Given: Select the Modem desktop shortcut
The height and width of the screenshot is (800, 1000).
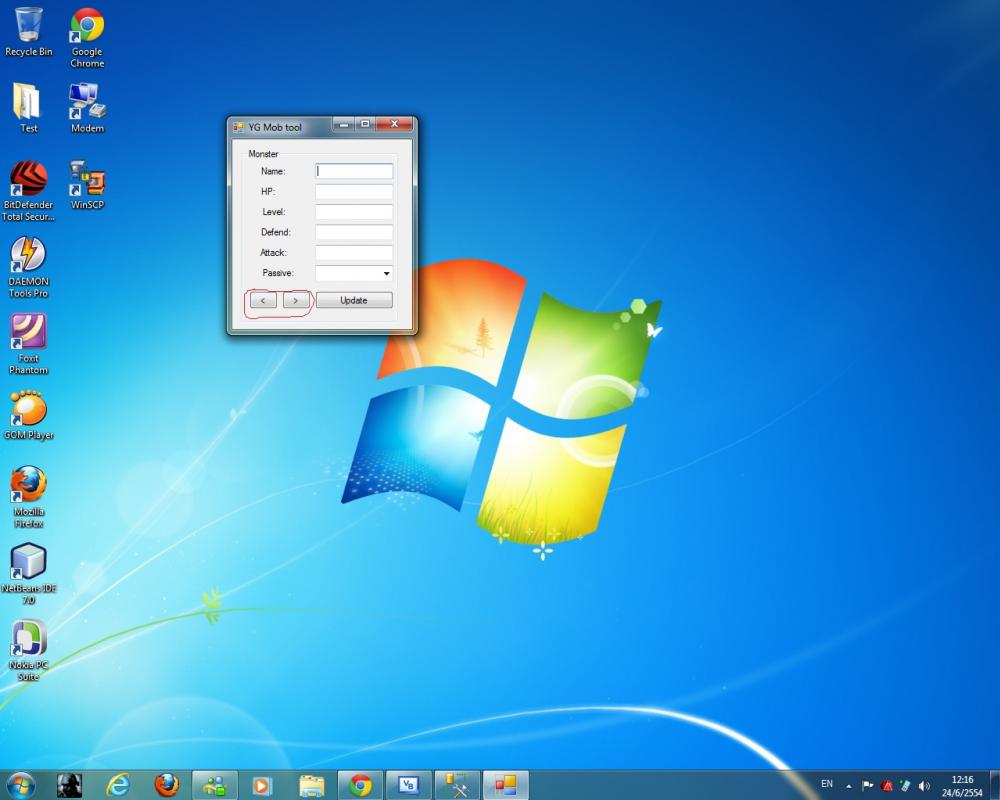Looking at the screenshot, I should (87, 108).
